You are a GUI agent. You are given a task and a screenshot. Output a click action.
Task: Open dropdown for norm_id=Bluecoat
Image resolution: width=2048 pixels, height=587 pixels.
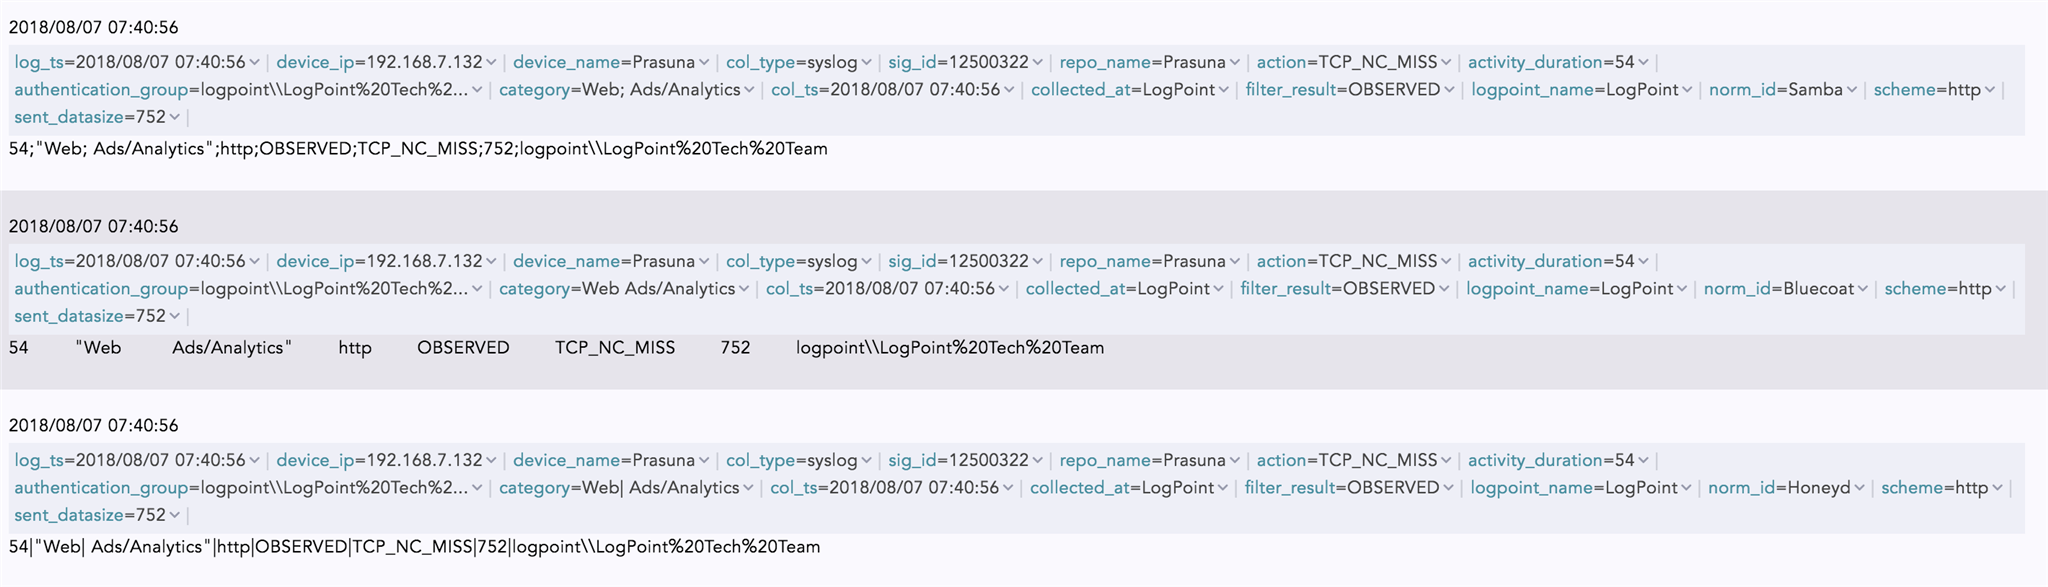coord(1864,288)
